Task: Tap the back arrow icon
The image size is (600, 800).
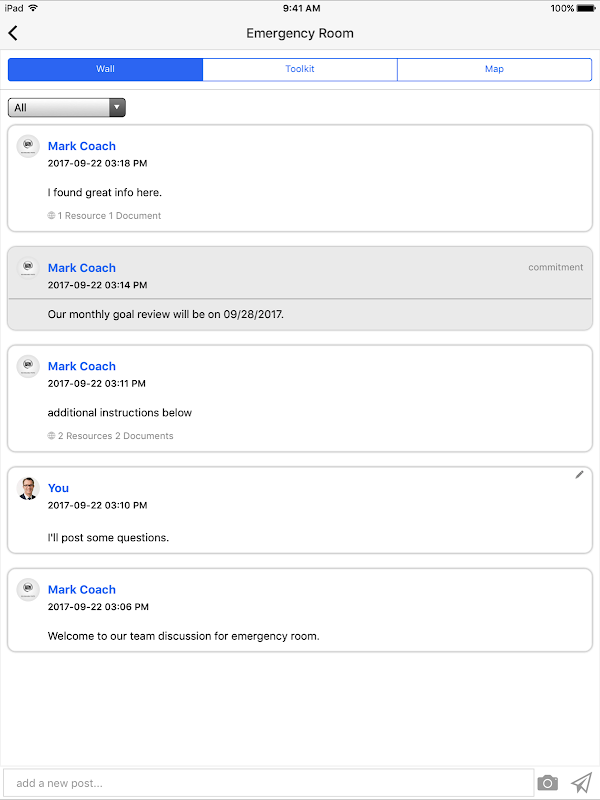Action: pyautogui.click(x=13, y=33)
